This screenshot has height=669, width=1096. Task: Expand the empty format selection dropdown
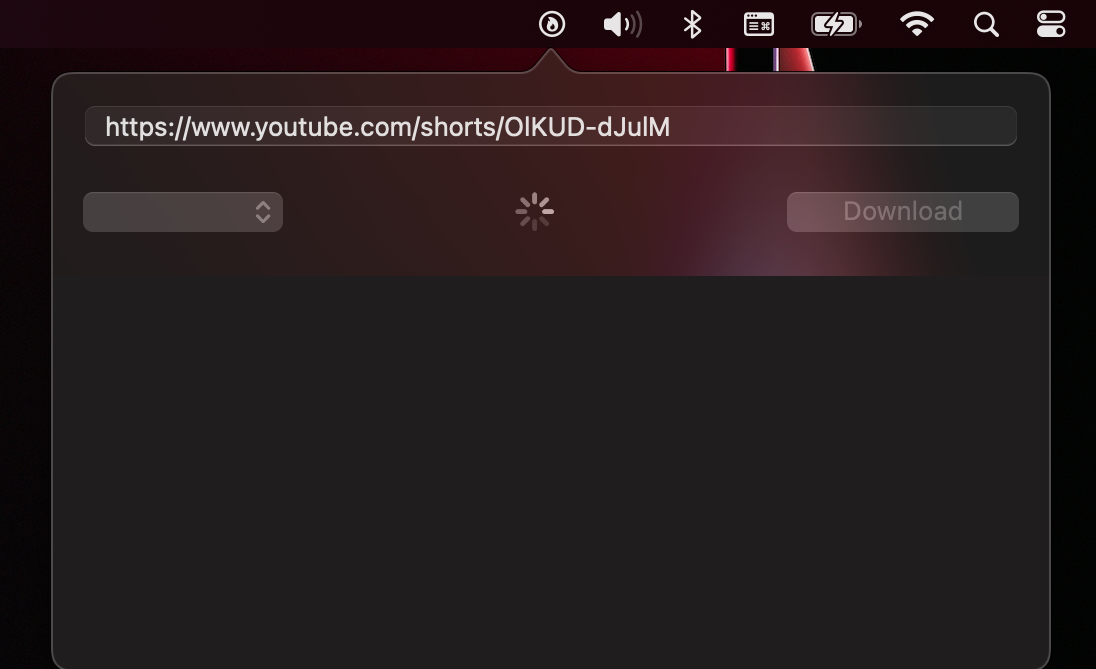(183, 212)
